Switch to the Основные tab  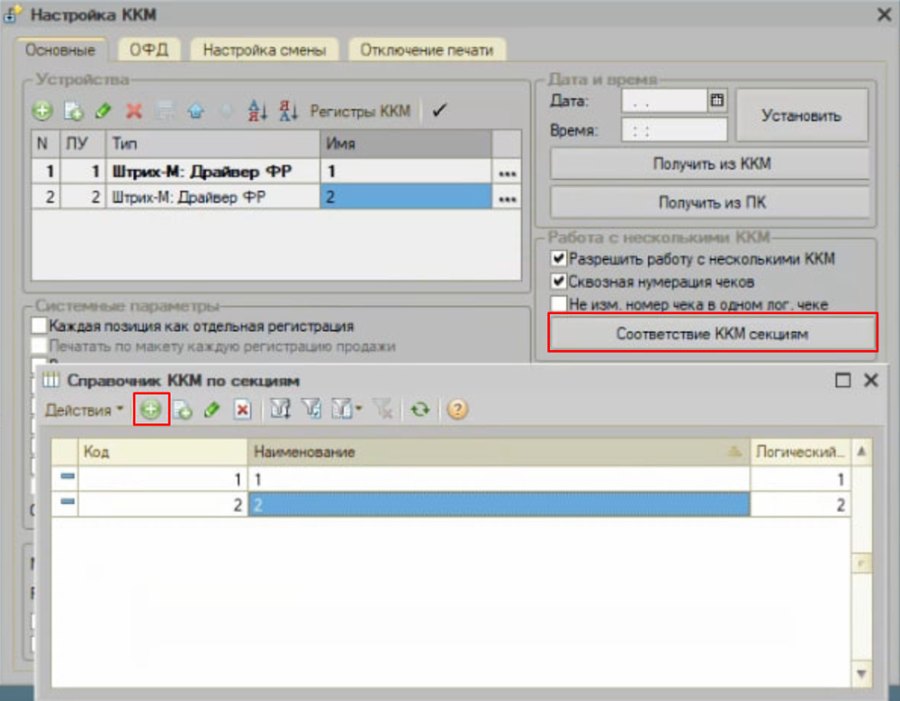coord(60,51)
